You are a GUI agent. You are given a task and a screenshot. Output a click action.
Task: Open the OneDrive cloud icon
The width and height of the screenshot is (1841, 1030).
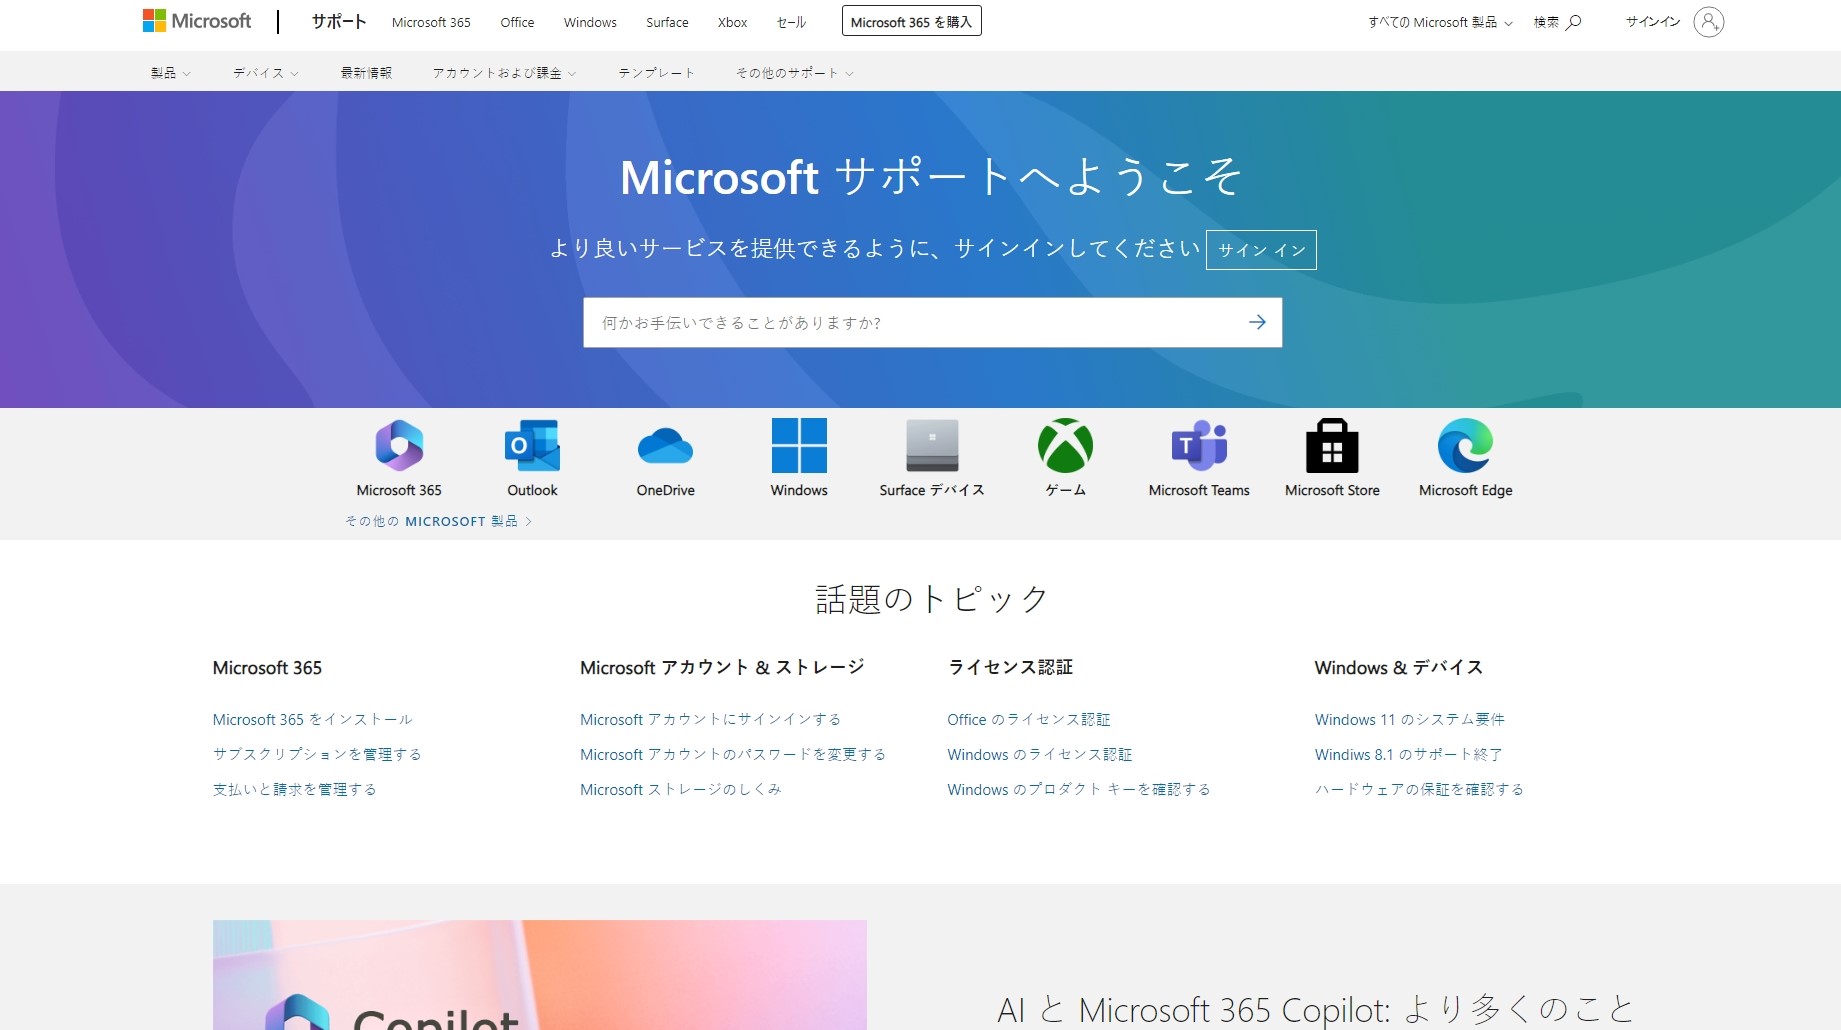pos(665,446)
